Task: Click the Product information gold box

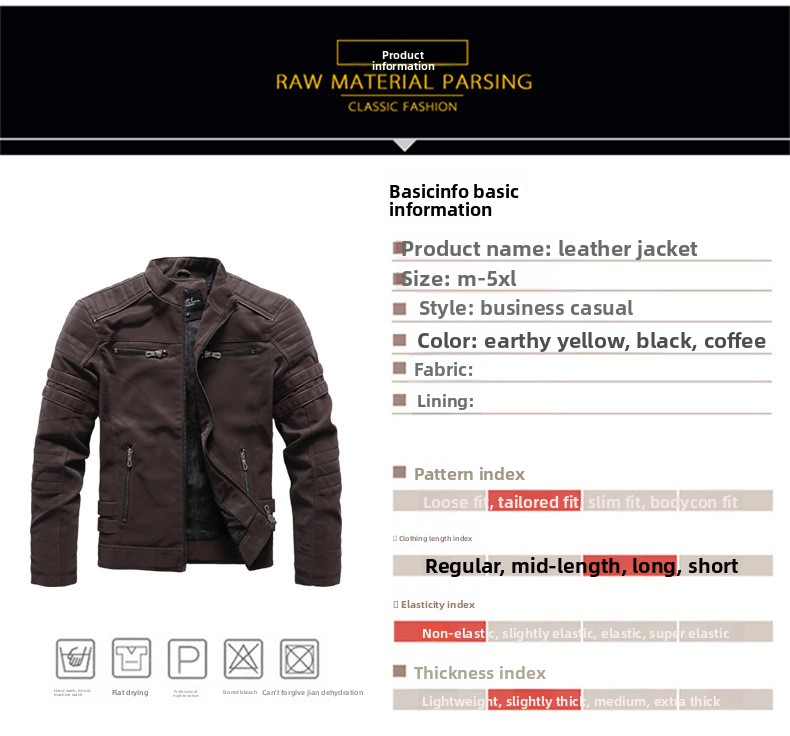Action: pyautogui.click(x=403, y=53)
